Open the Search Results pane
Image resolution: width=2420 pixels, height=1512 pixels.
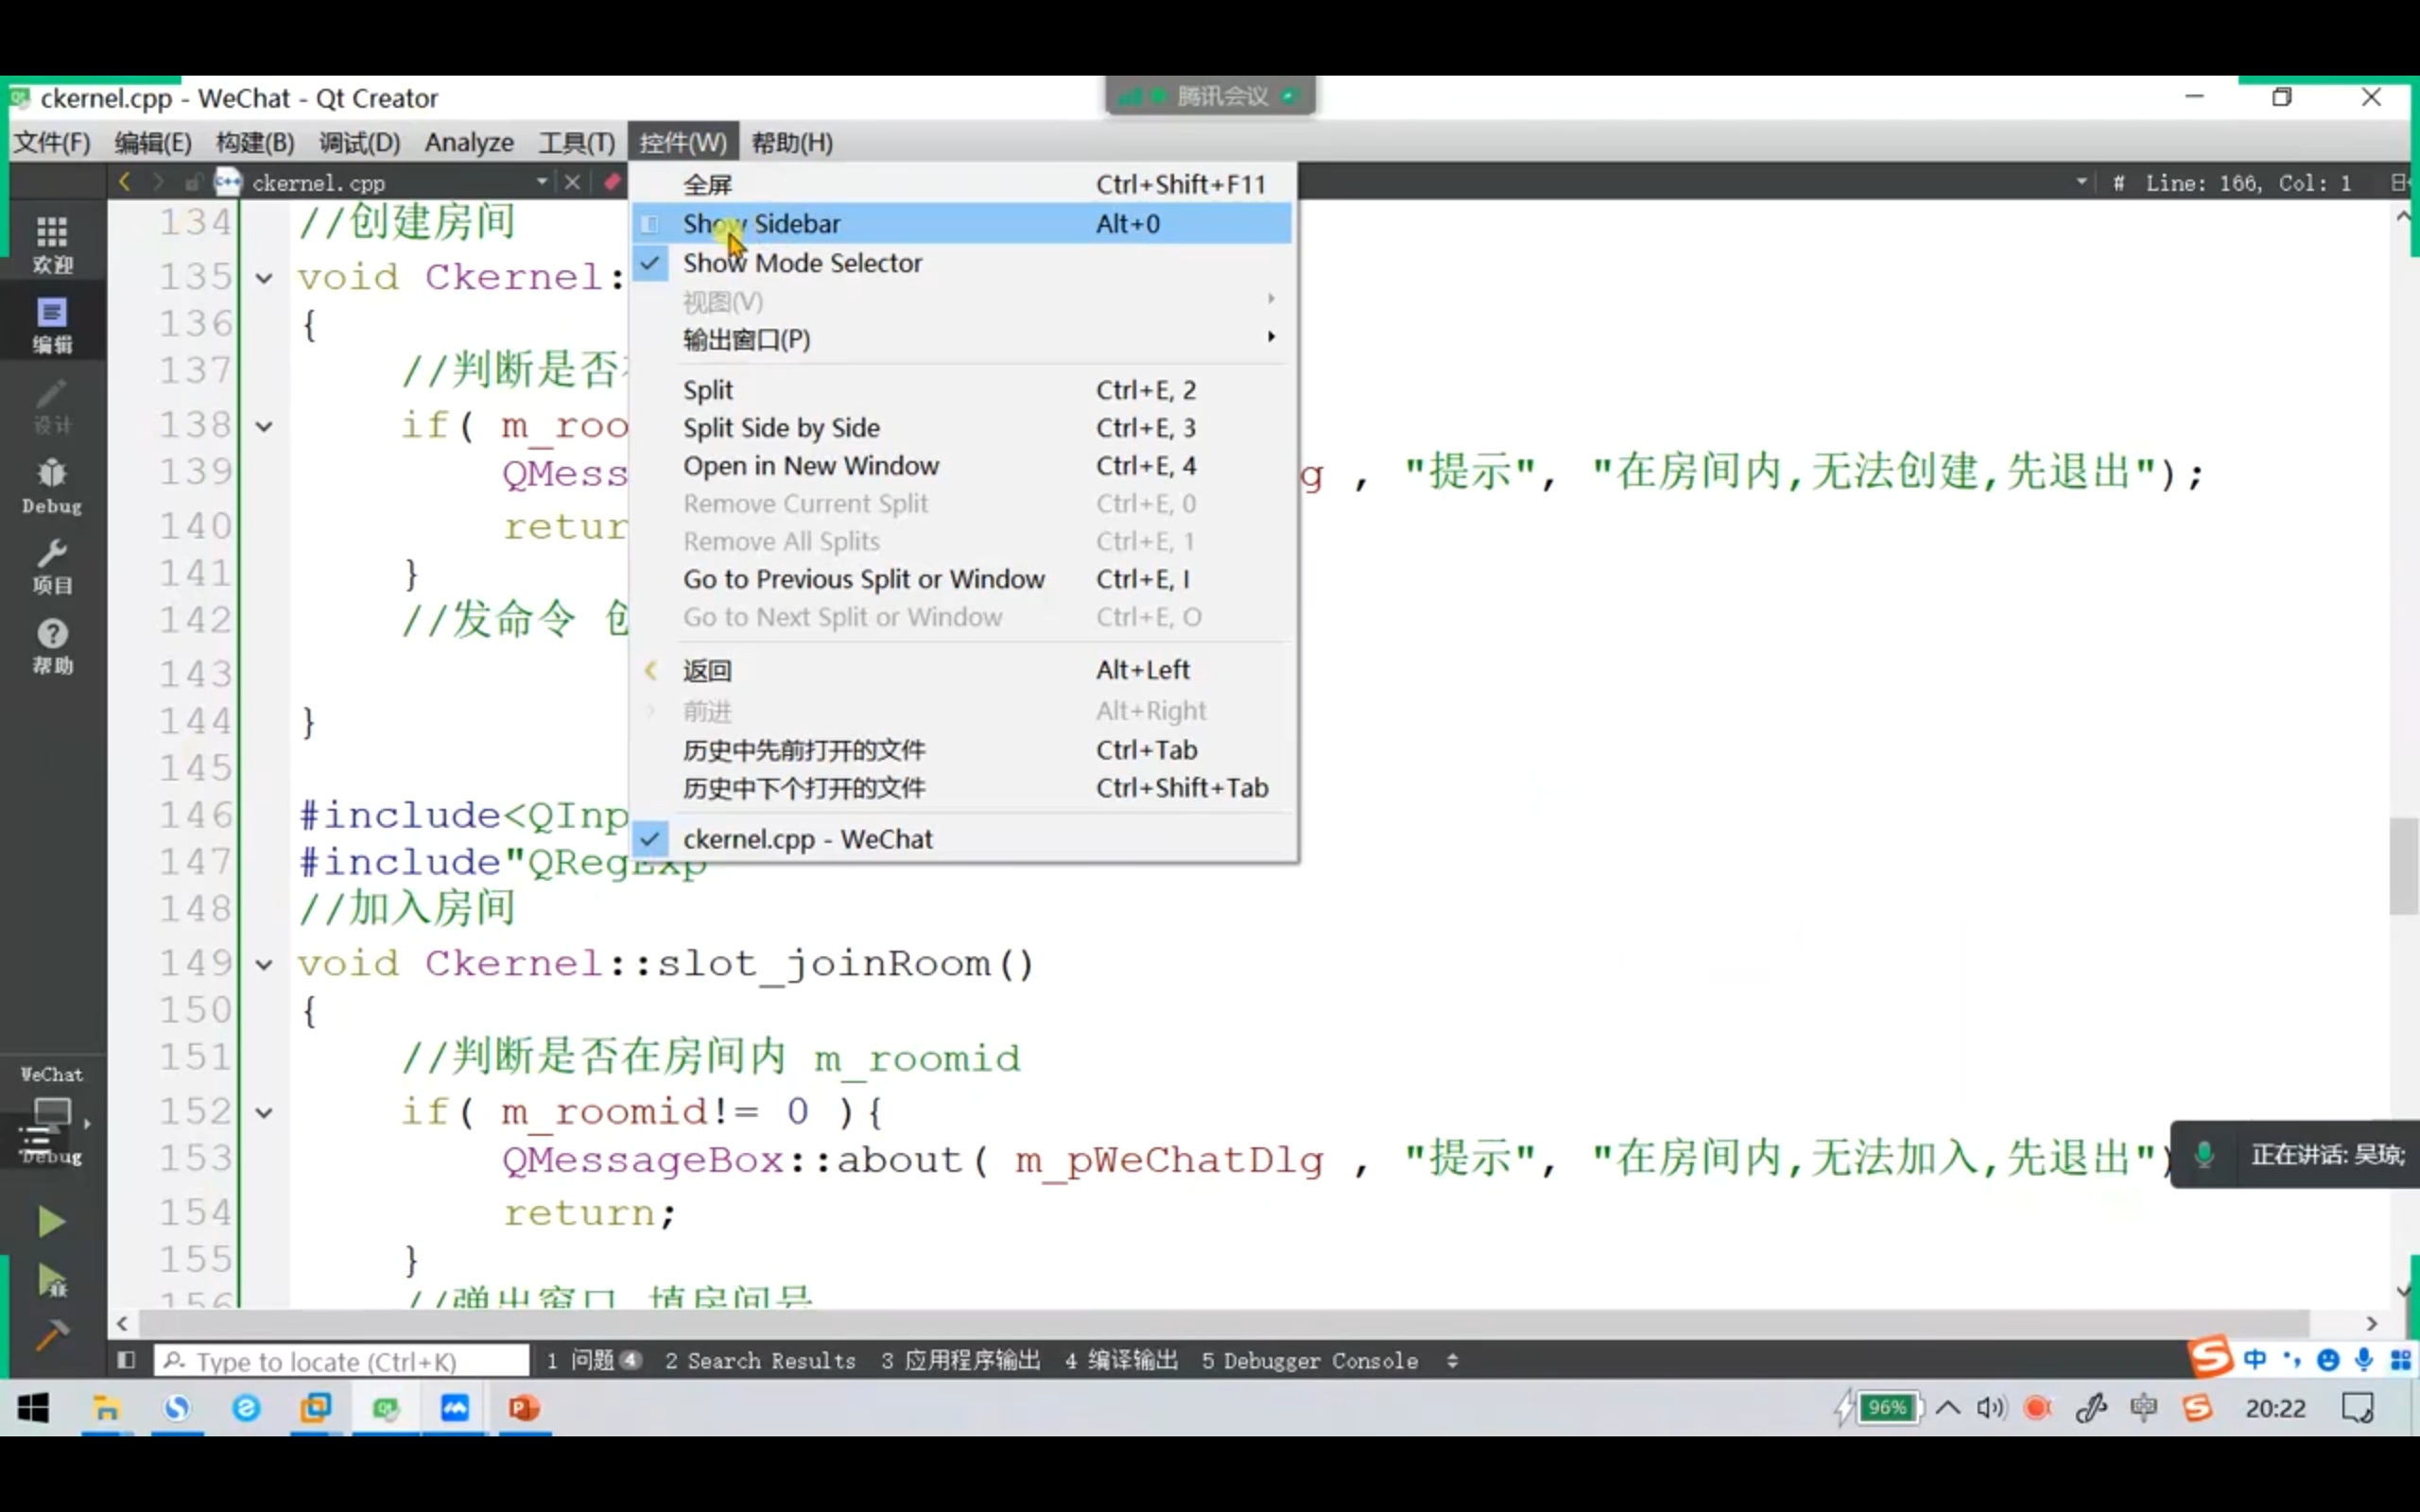pos(761,1360)
